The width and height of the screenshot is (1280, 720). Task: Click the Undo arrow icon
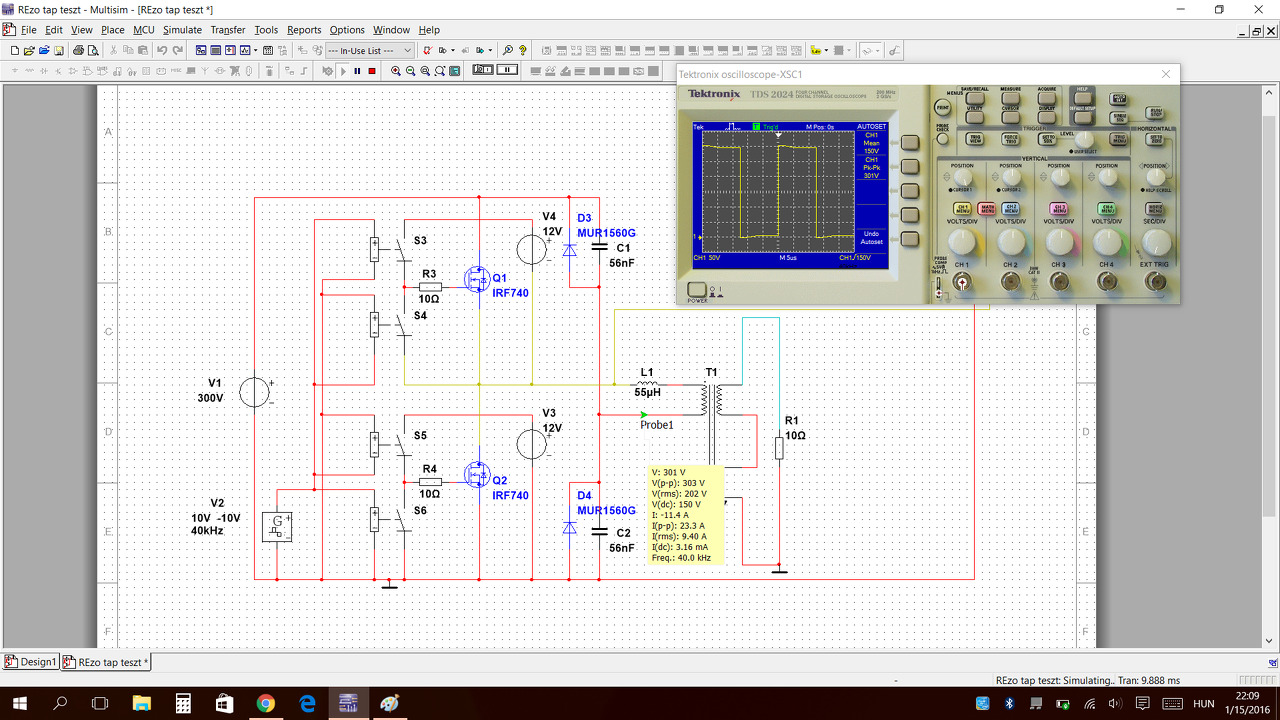pos(162,50)
